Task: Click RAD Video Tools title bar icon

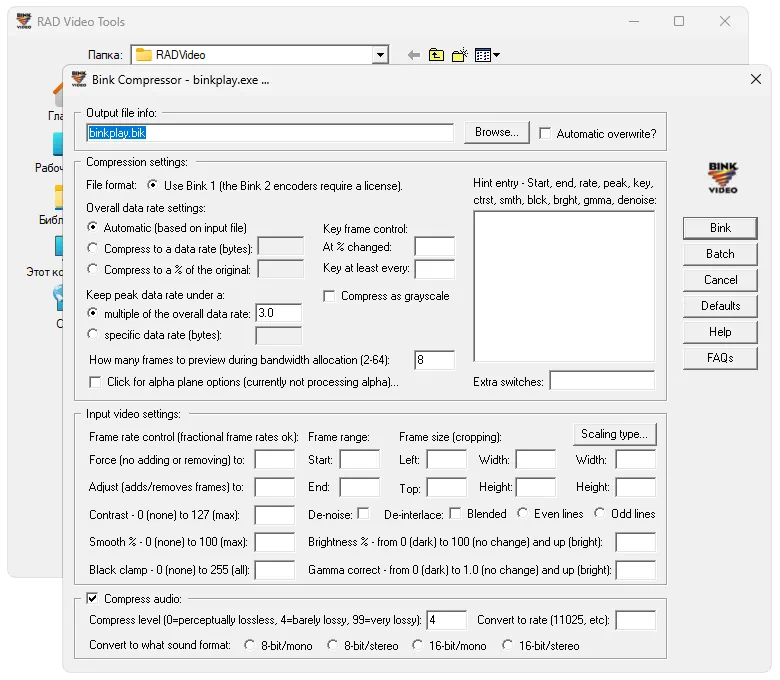Action: tap(24, 21)
